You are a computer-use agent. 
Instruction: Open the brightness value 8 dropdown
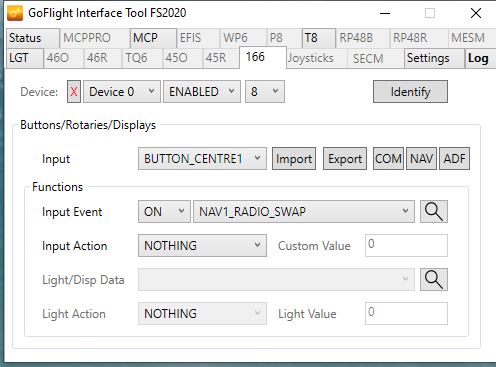click(265, 92)
